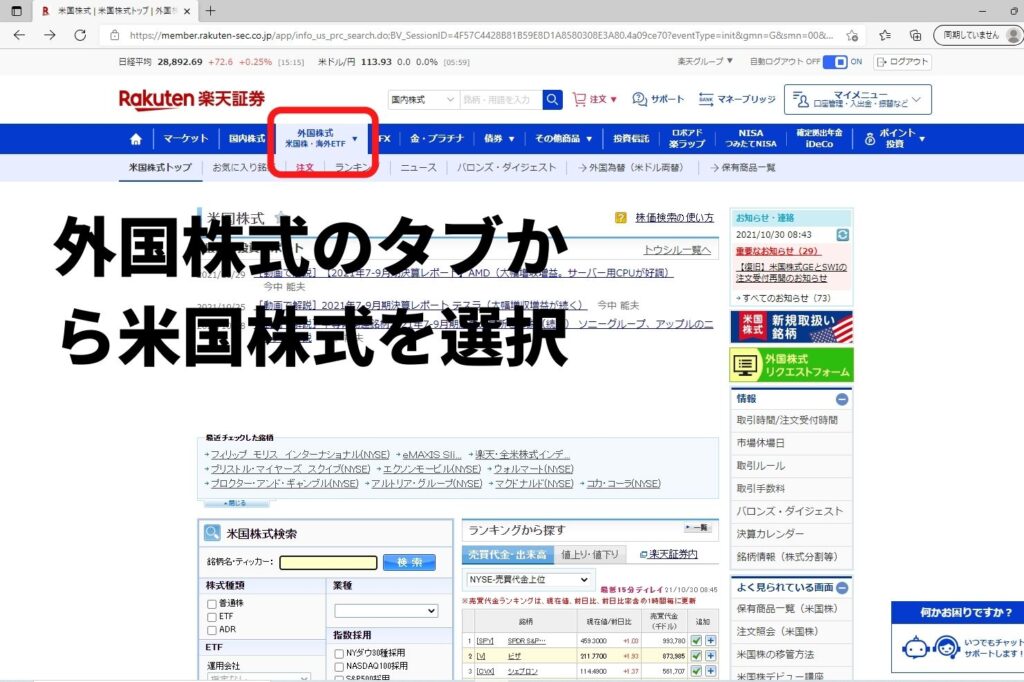This screenshot has width=1024, height=682.
Task: Open the 外国為替（米ドル両替） link
Action: [631, 168]
